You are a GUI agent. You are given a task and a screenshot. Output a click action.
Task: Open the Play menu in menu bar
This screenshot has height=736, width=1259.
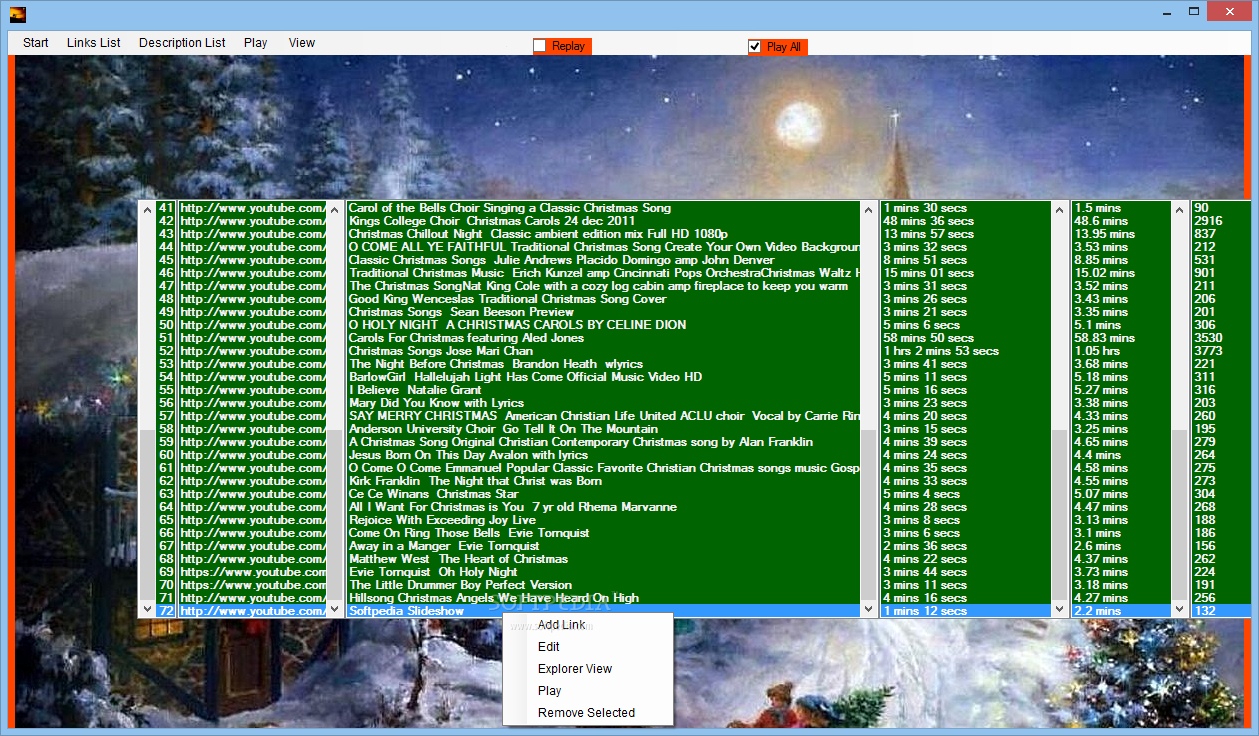(x=256, y=43)
